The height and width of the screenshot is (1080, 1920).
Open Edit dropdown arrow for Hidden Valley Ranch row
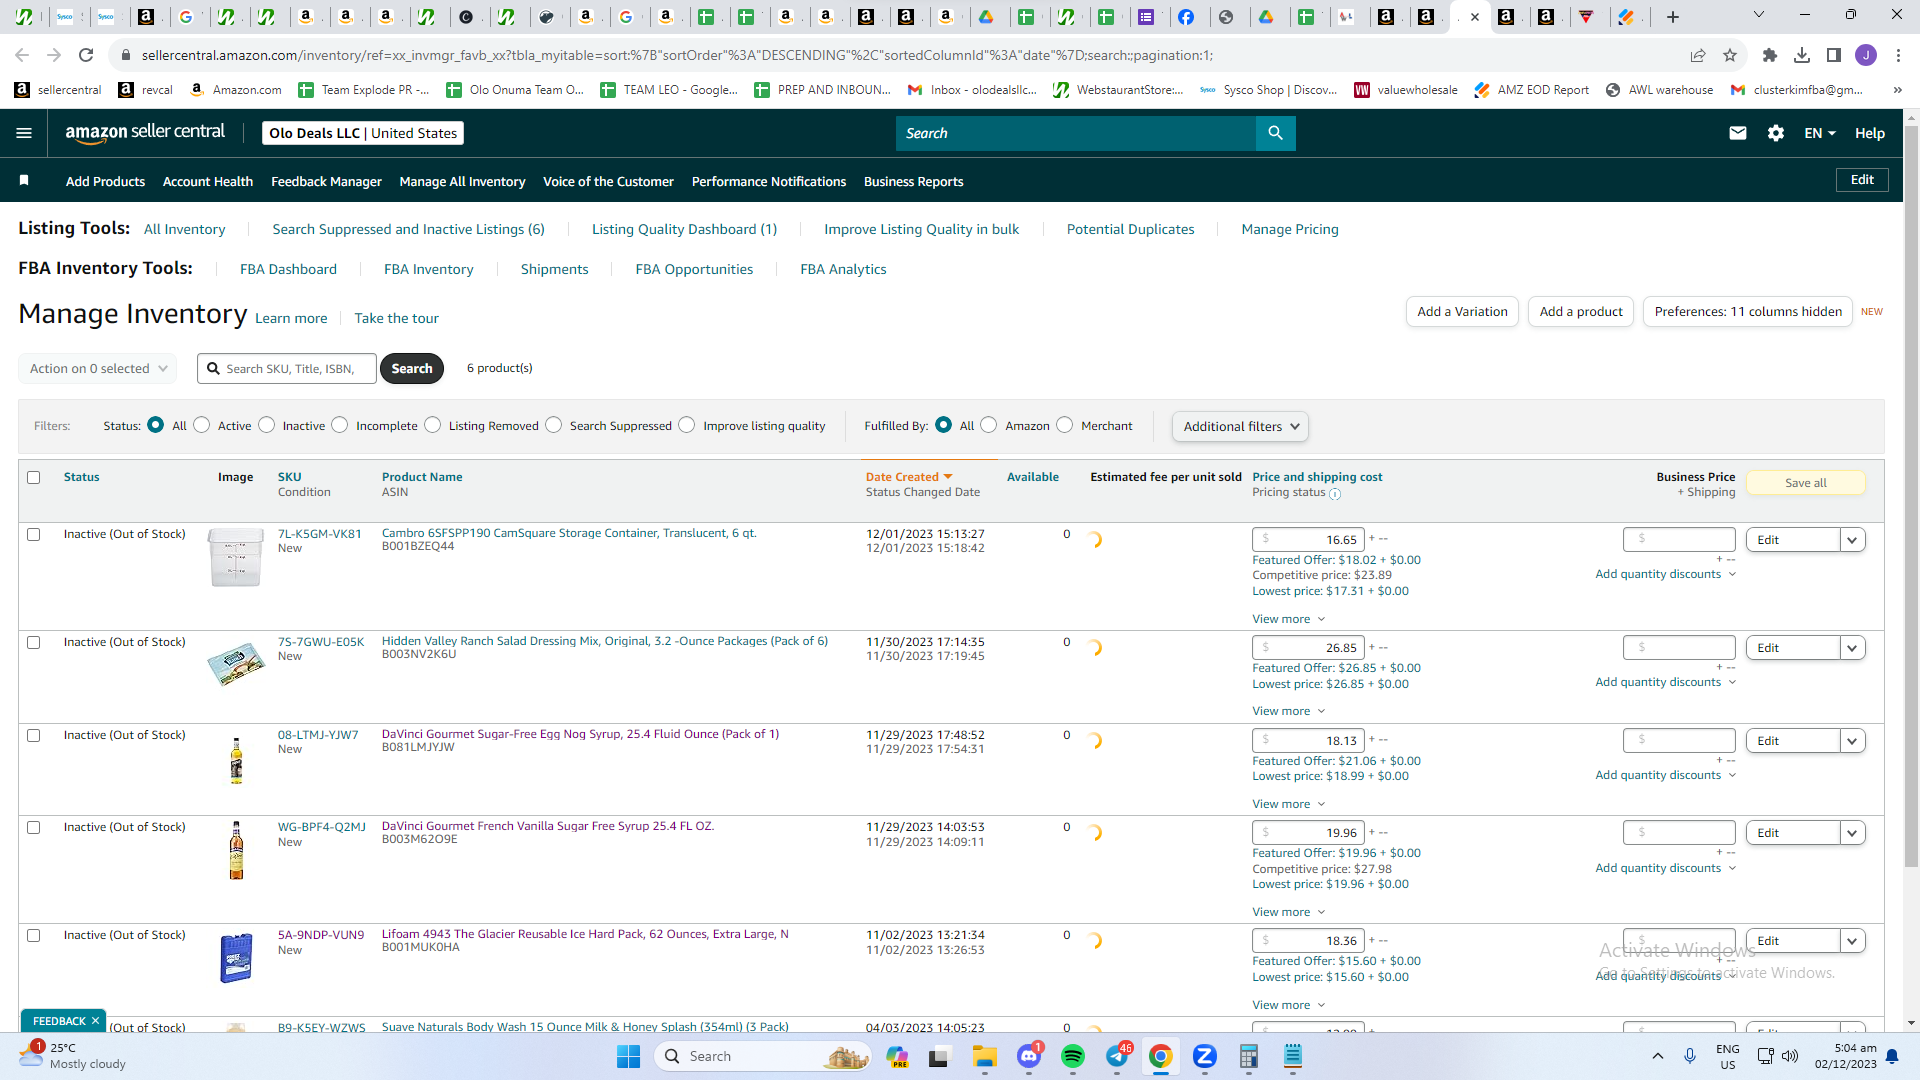(1852, 648)
